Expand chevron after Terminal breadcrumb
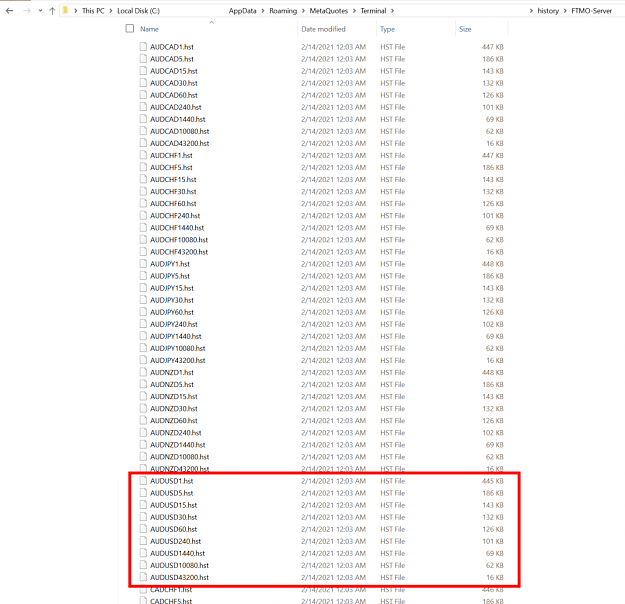 392,11
